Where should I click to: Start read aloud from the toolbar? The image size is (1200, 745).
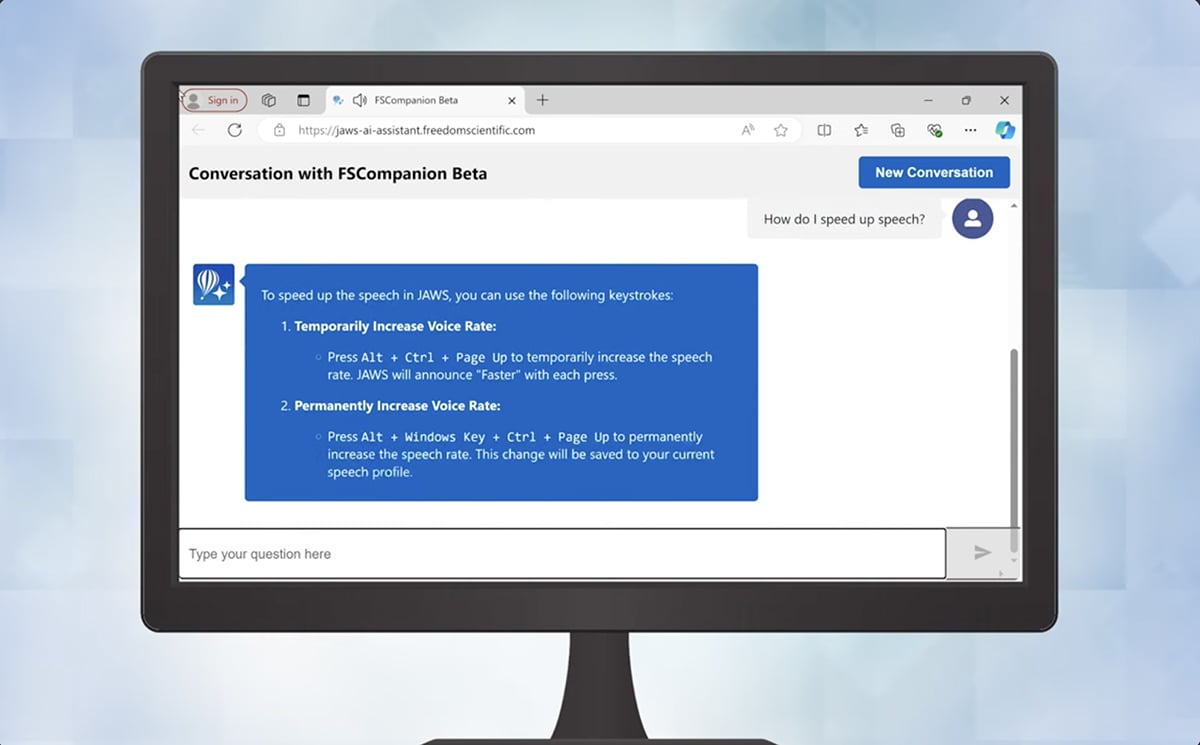pos(748,130)
